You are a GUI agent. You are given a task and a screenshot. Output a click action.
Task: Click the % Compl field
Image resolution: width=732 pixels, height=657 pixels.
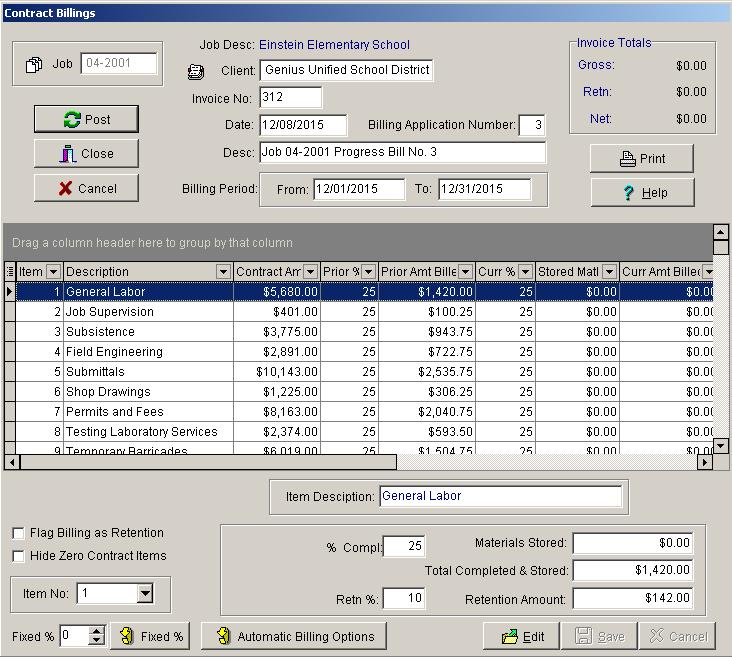403,546
